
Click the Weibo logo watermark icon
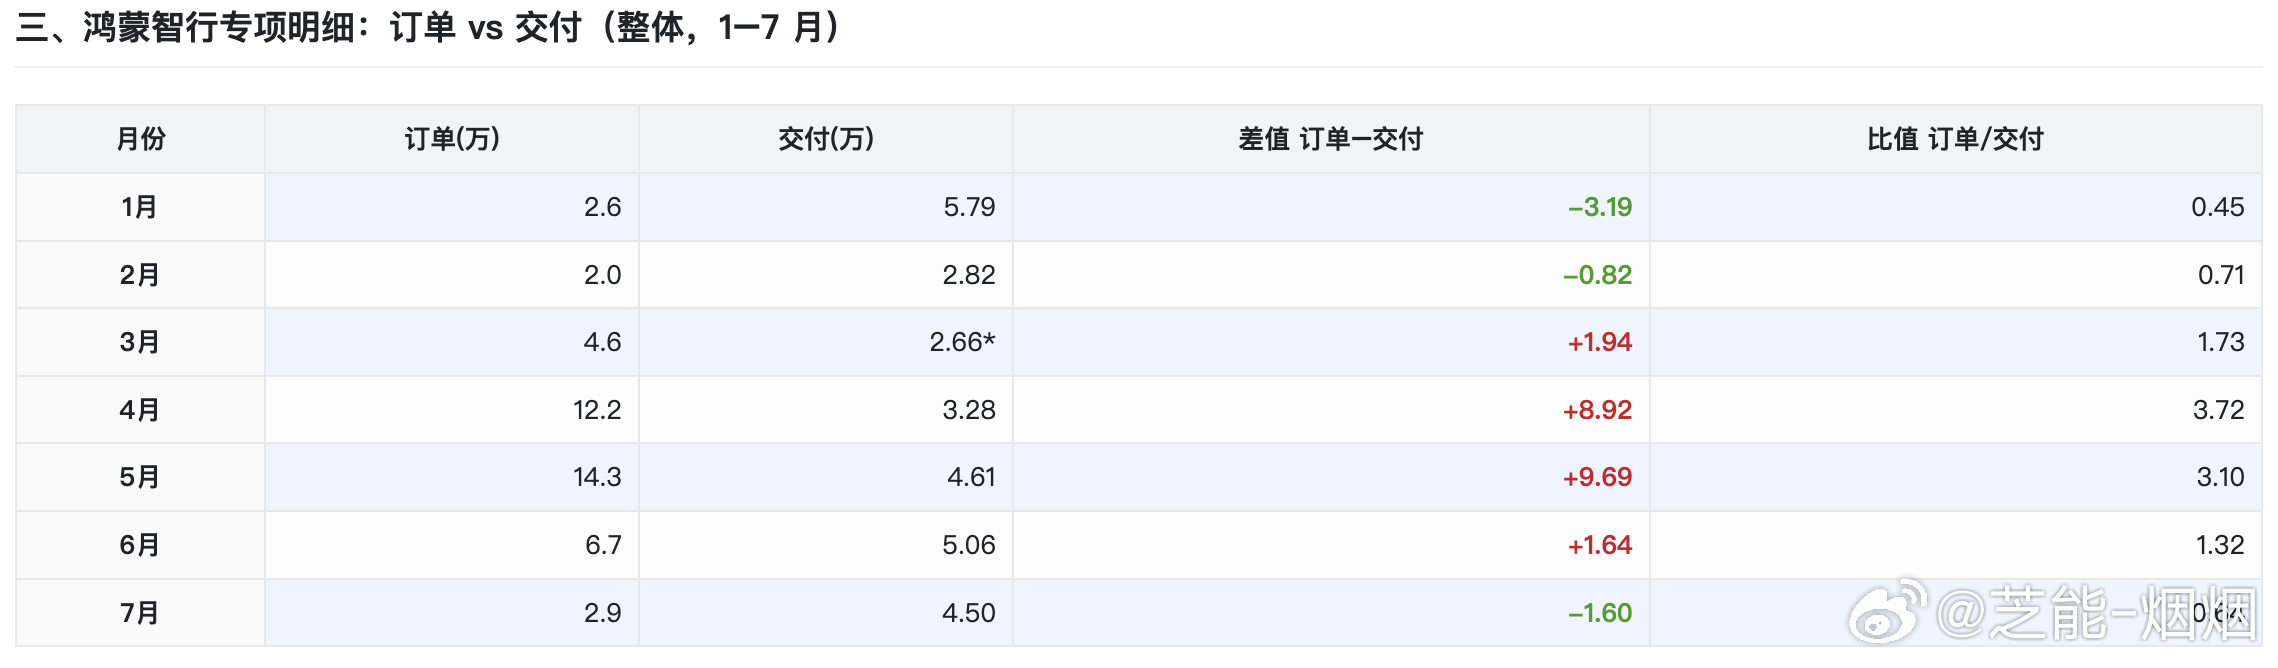point(1887,610)
